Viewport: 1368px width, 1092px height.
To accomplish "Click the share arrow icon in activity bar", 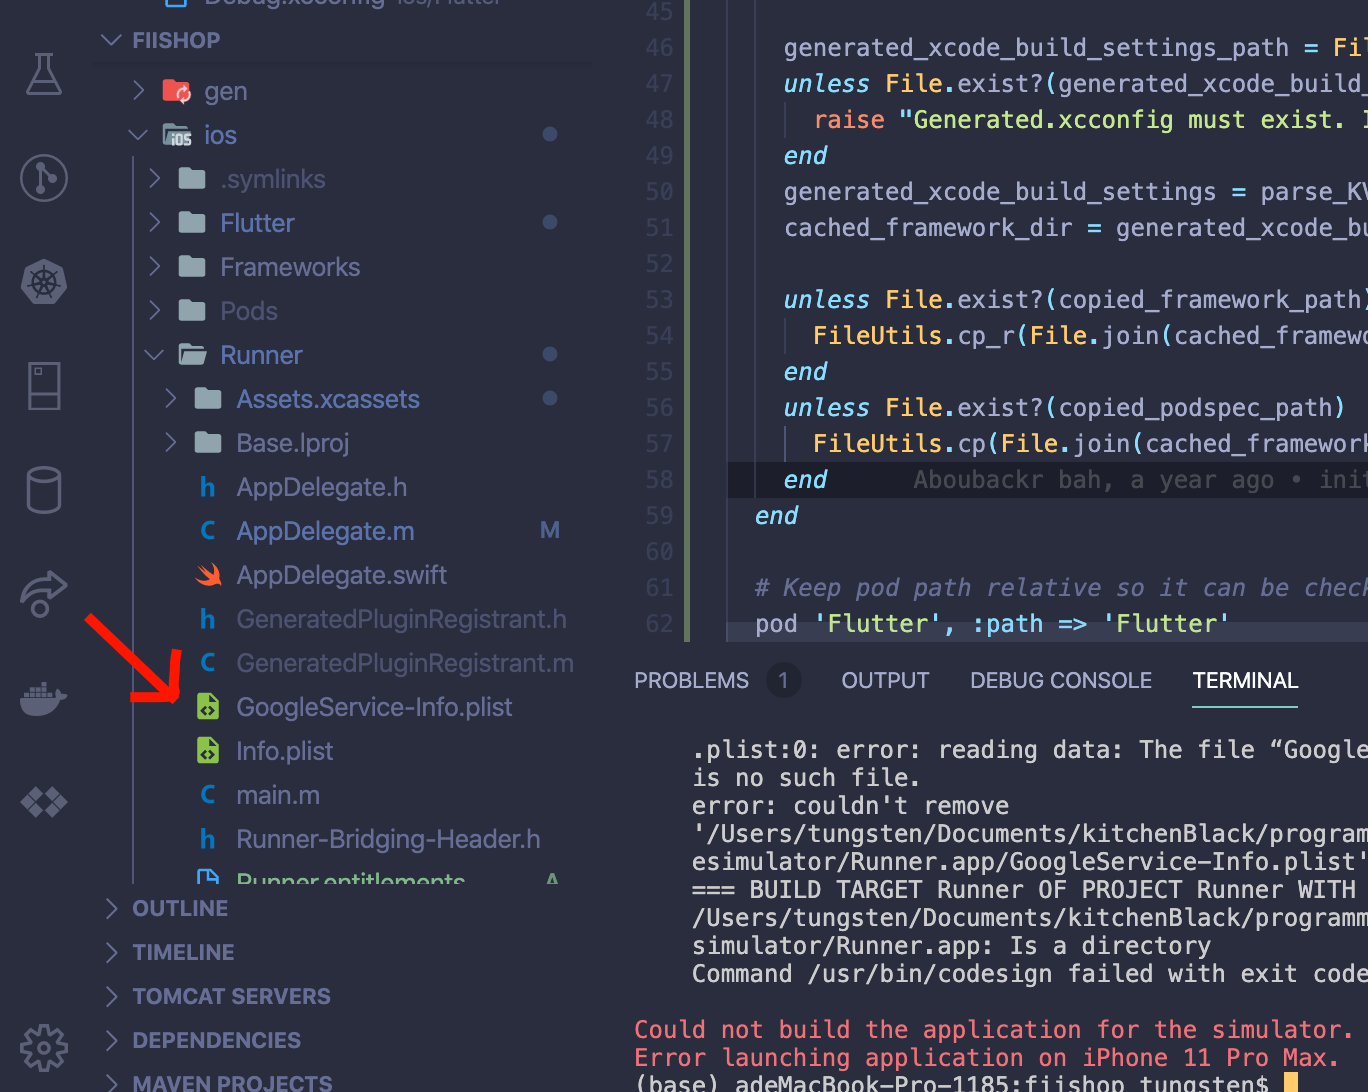I will 43,594.
